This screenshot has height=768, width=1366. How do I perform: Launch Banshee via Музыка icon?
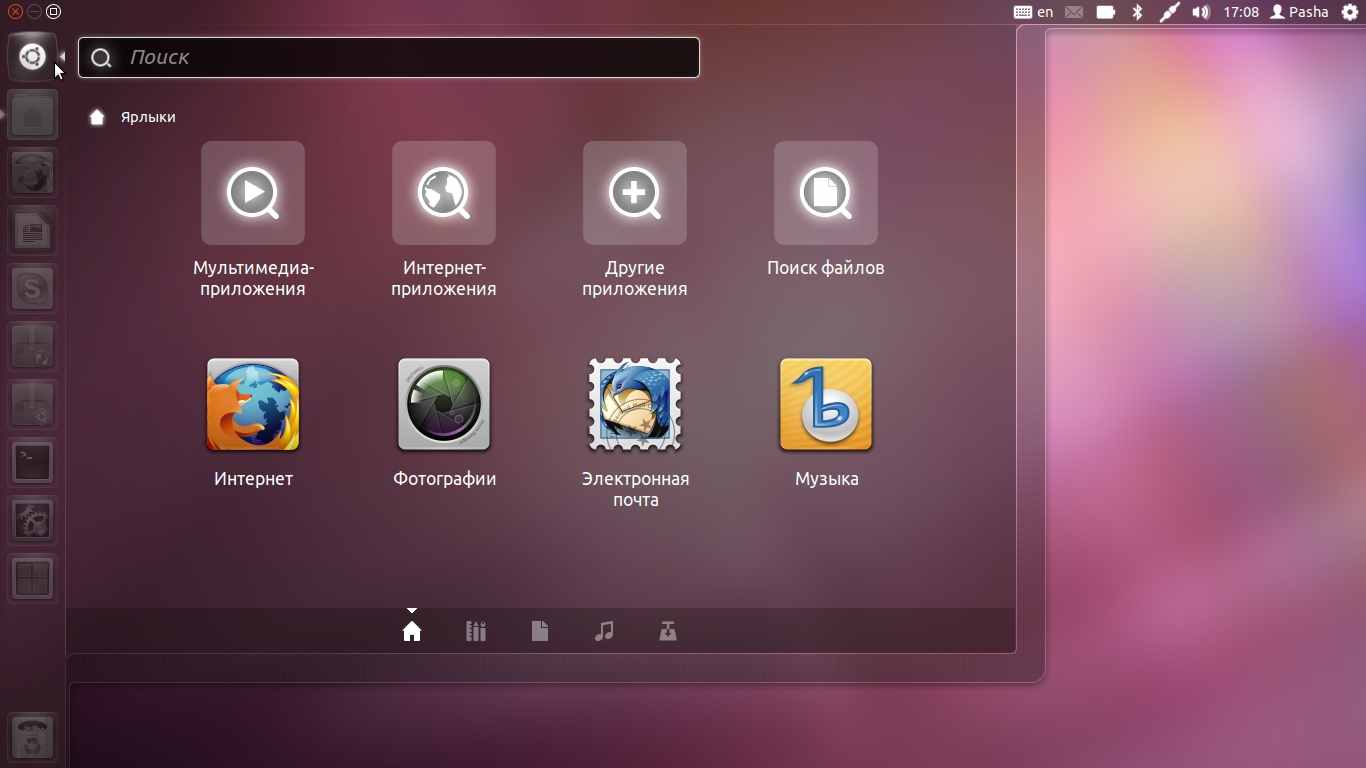pos(826,404)
